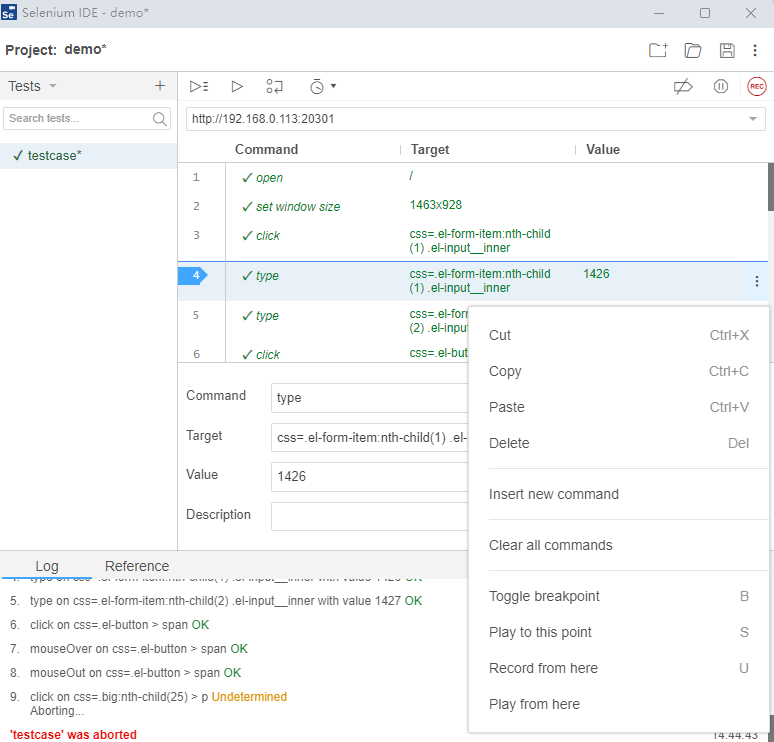The width and height of the screenshot is (774, 742).
Task: Expand the base URL dropdown arrow
Action: click(752, 118)
